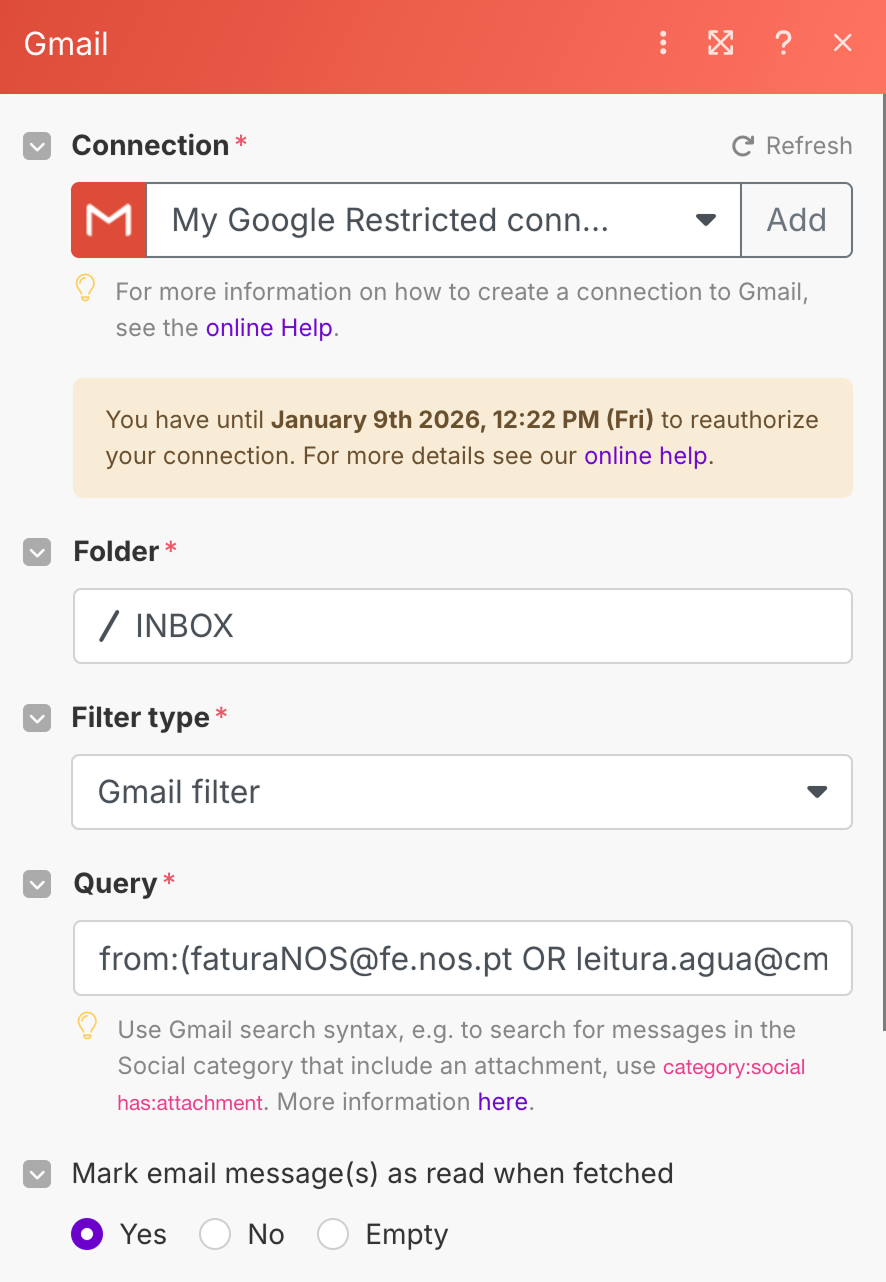The image size is (886, 1282).
Task: Click the 'January 9th 2026, 12:22 PM (Fri)' text
Action: point(462,419)
